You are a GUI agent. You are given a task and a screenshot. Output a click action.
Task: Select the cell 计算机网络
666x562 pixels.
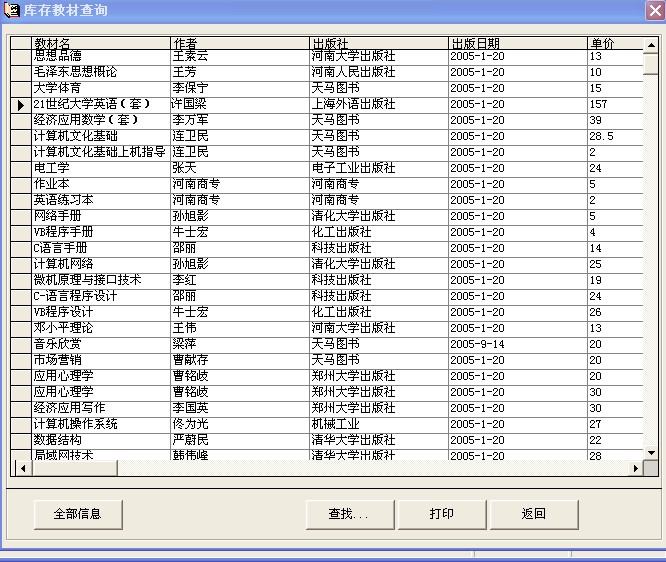(101, 265)
